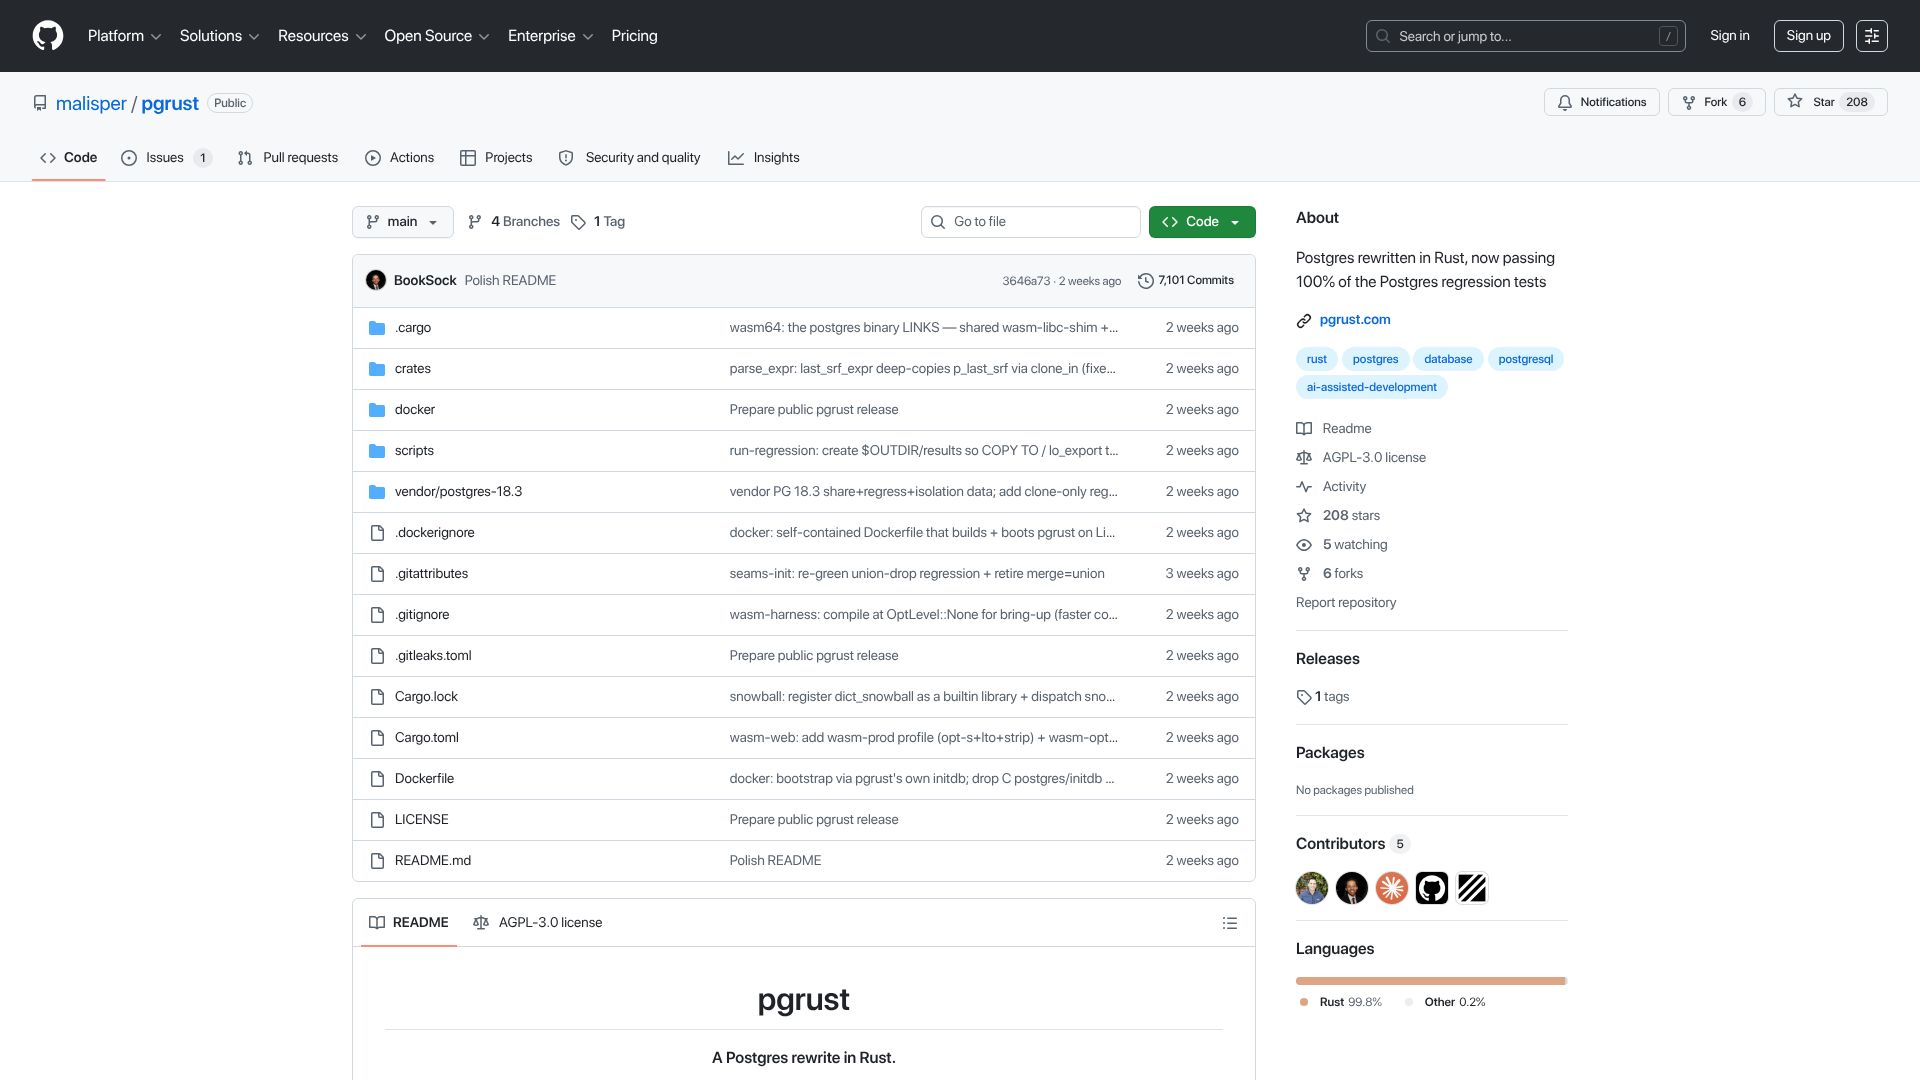Click the BookSock commit author avatar
The width and height of the screenshot is (1920, 1080).
[376, 281]
